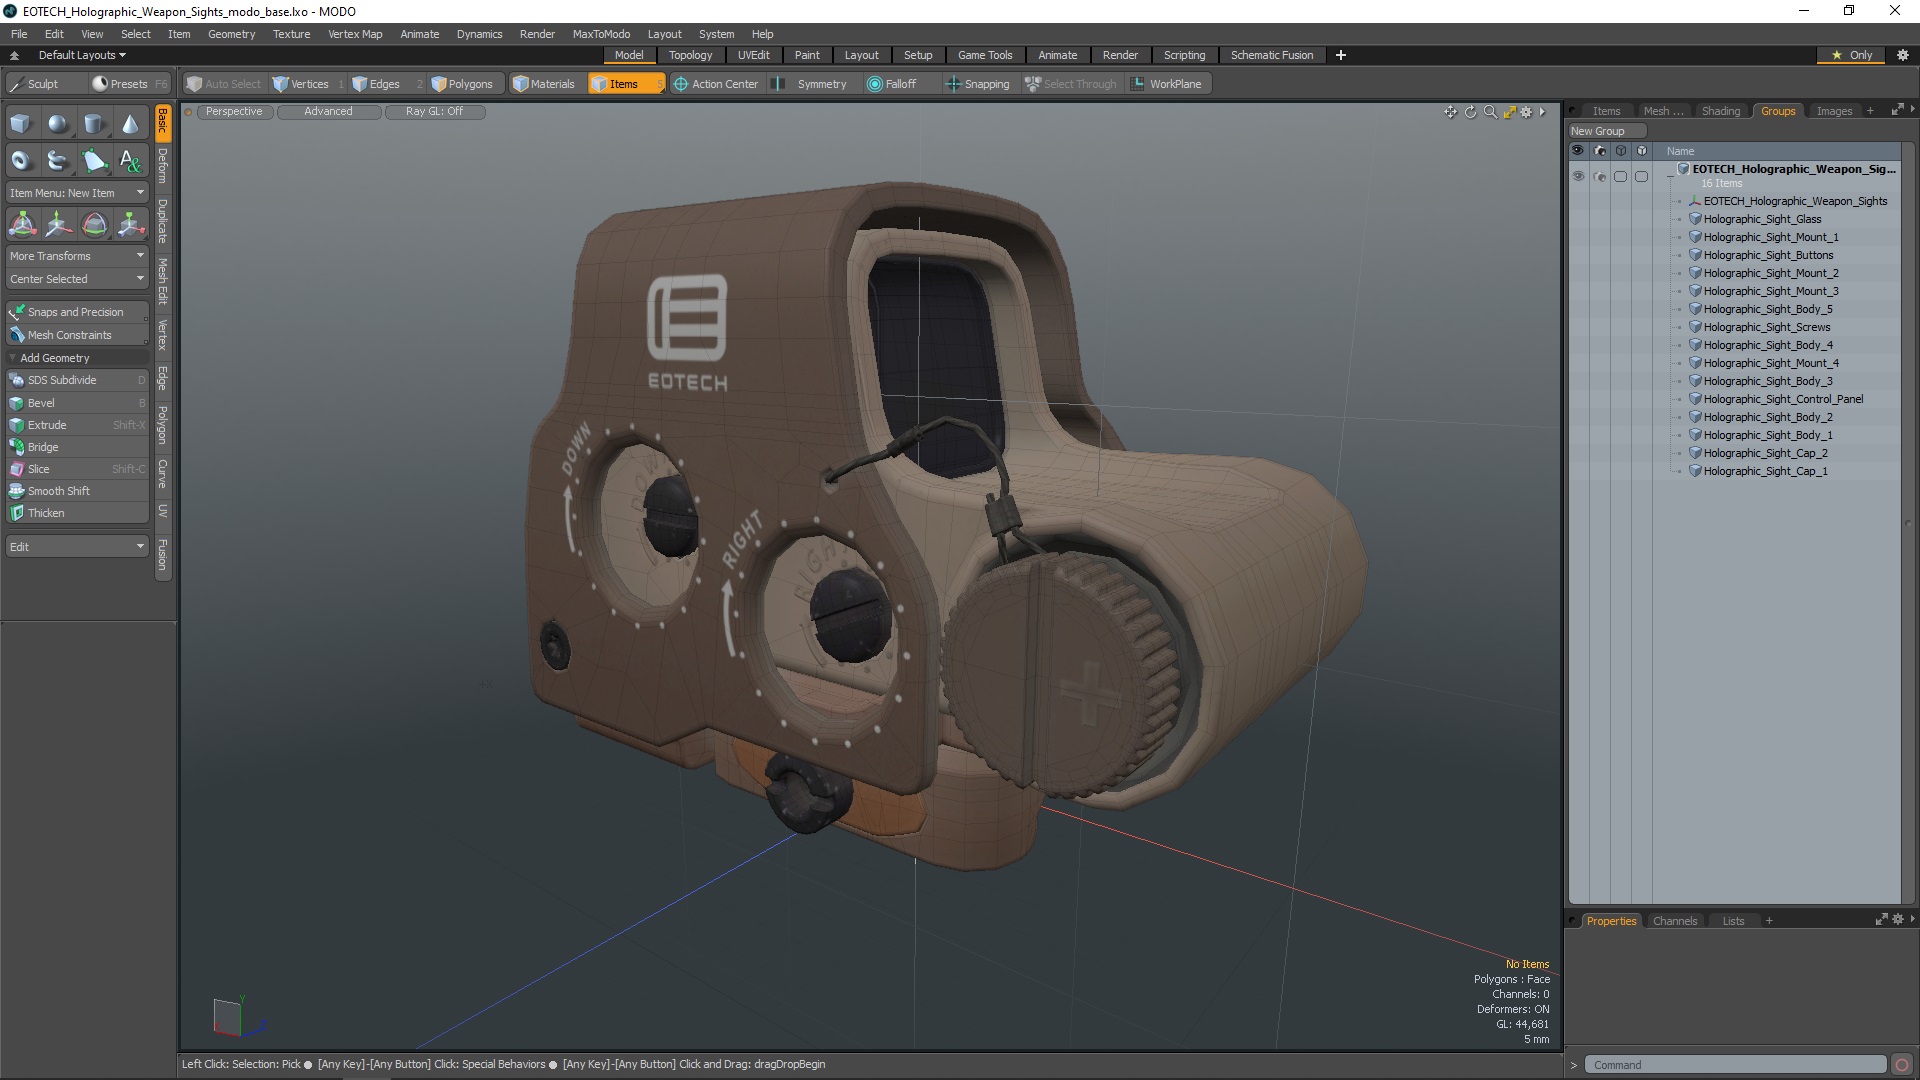Activate the combined Transform tool
Screen dimensions: 1920x1080
coord(22,224)
